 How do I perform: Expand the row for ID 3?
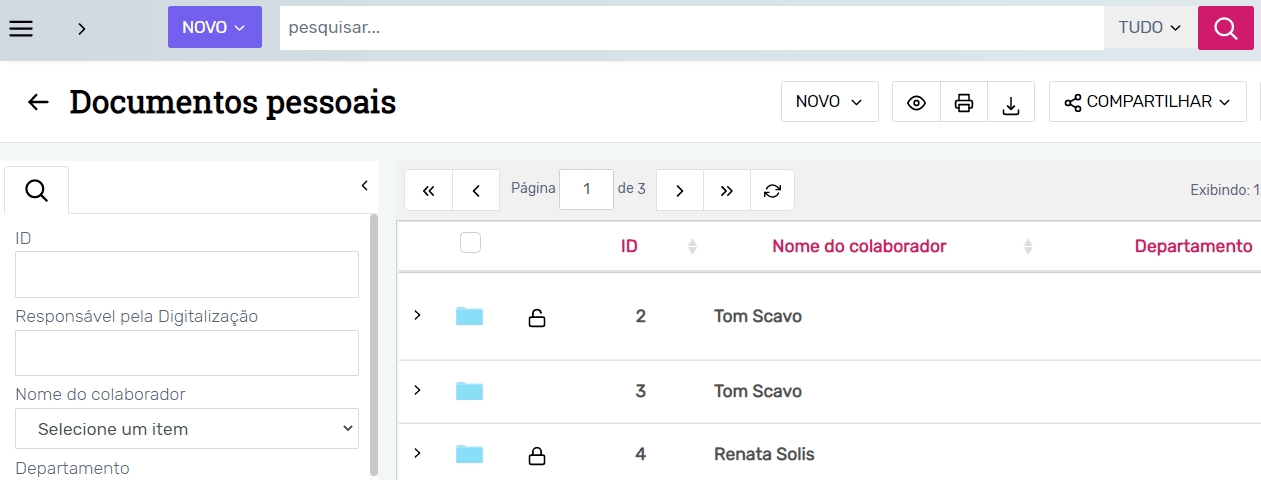417,389
